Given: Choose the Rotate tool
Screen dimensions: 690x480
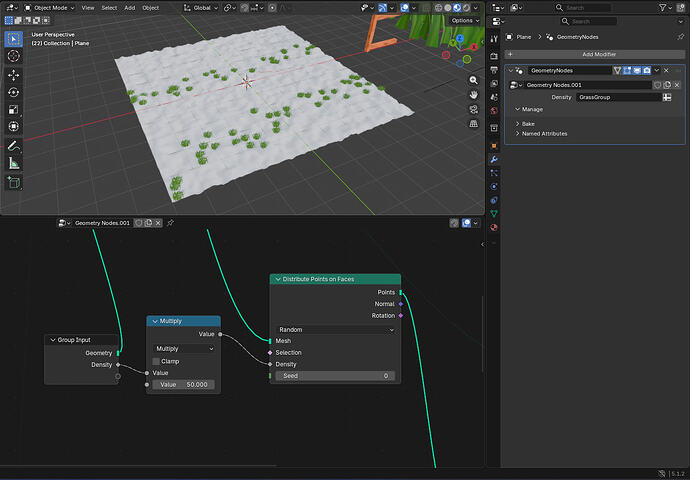Looking at the screenshot, I should click(x=14, y=92).
